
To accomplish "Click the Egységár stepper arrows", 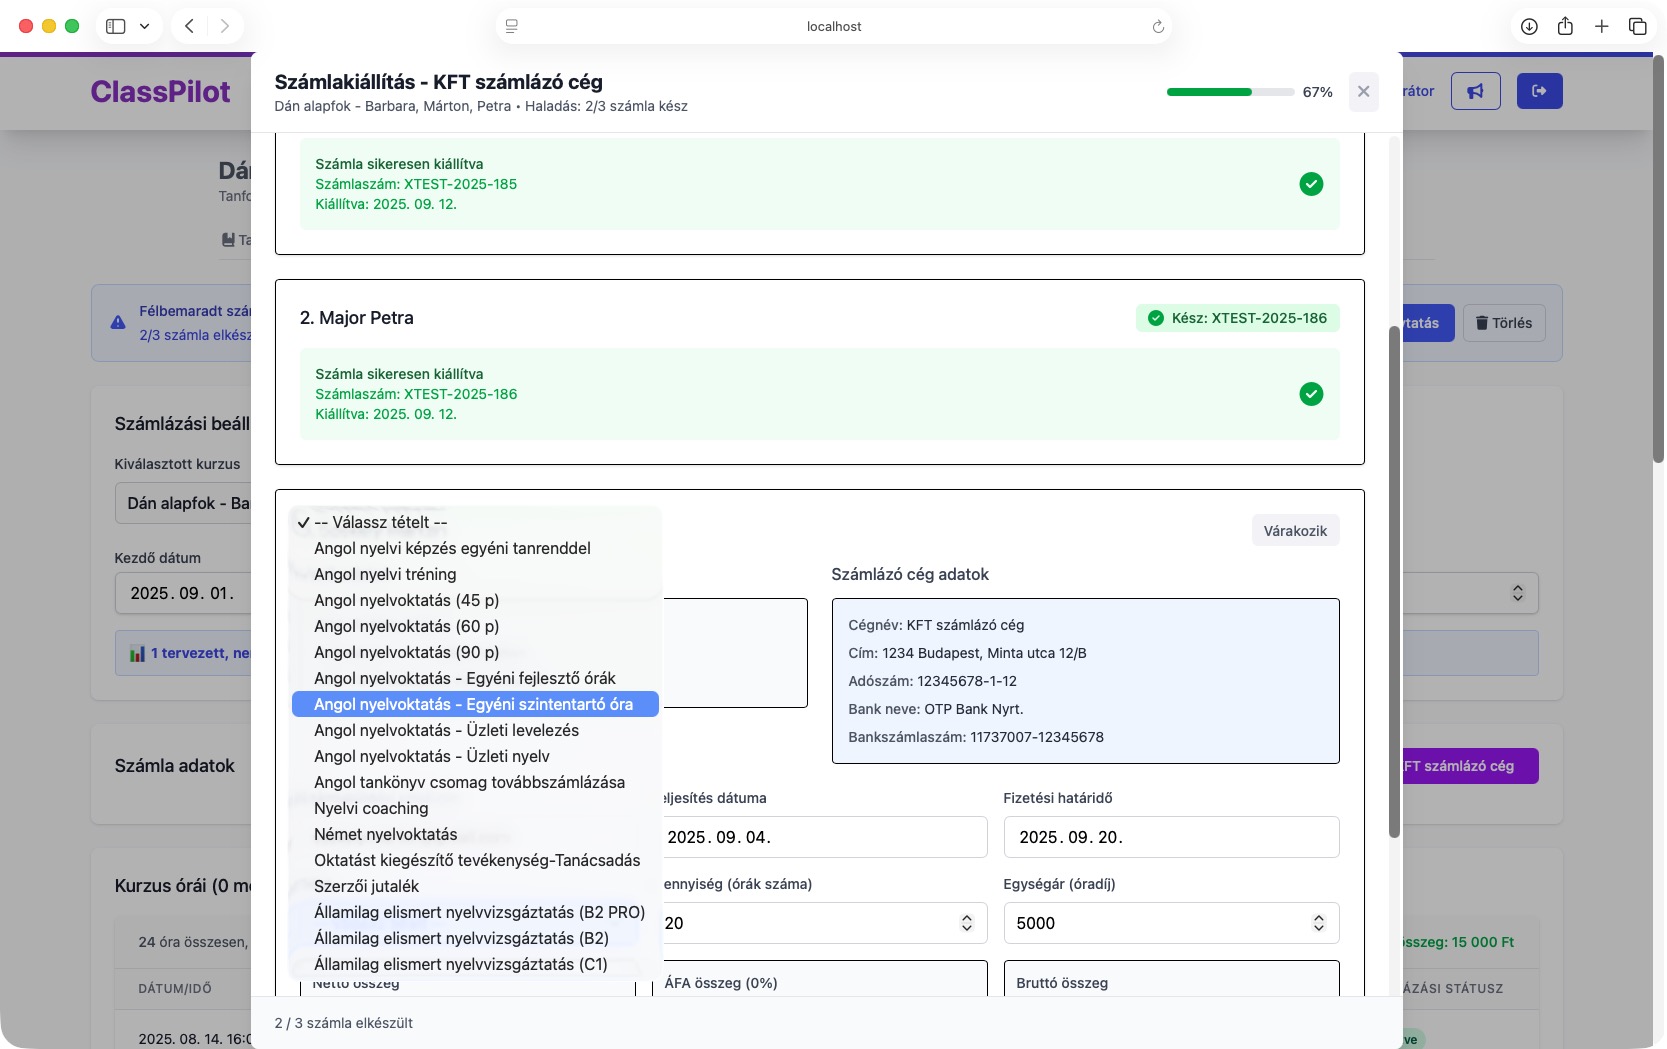I will point(1318,923).
